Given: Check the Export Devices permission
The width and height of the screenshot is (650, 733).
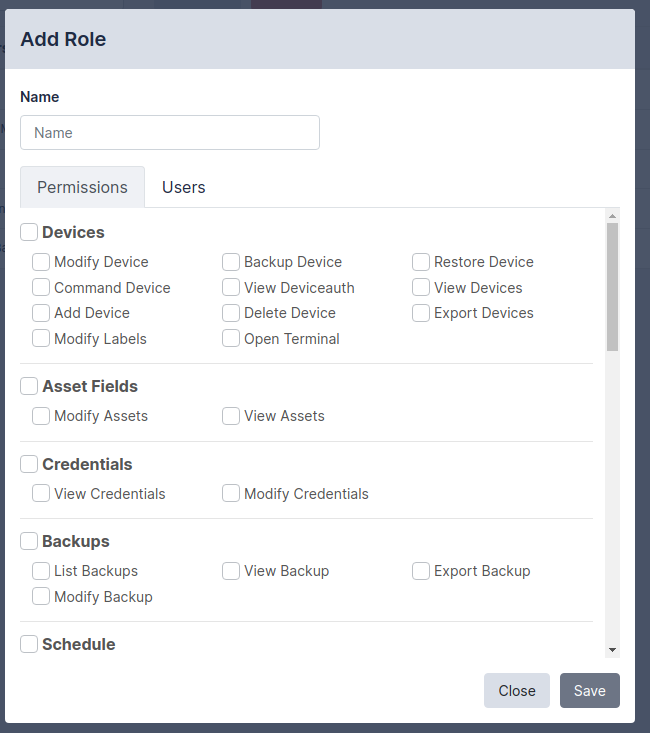Looking at the screenshot, I should (421, 313).
